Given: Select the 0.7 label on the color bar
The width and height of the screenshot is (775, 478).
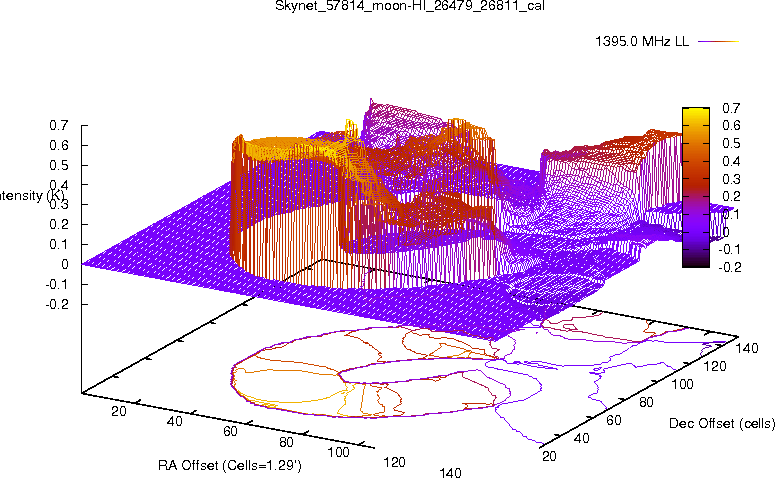Looking at the screenshot, I should pos(731,108).
